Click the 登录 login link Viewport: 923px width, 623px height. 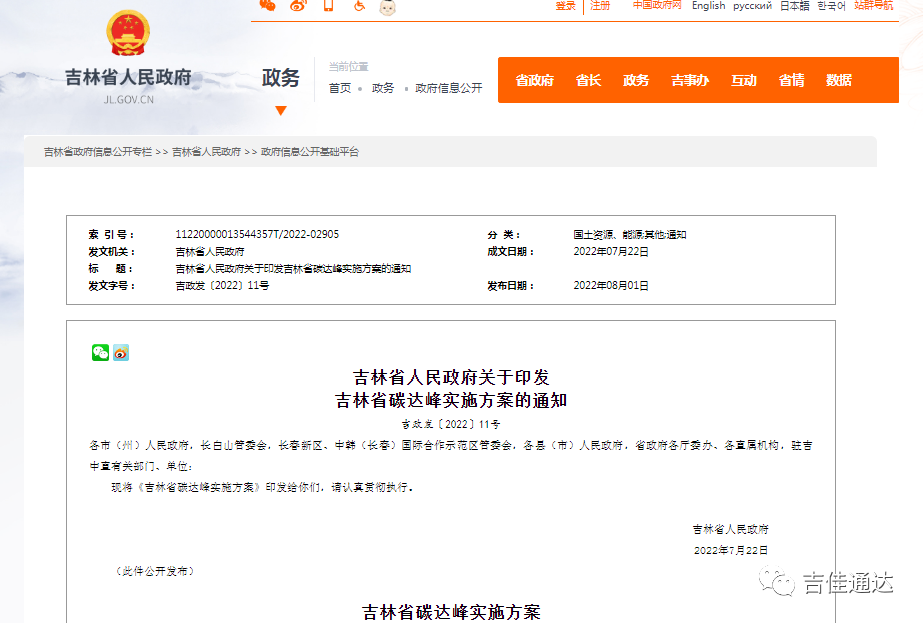pyautogui.click(x=565, y=6)
